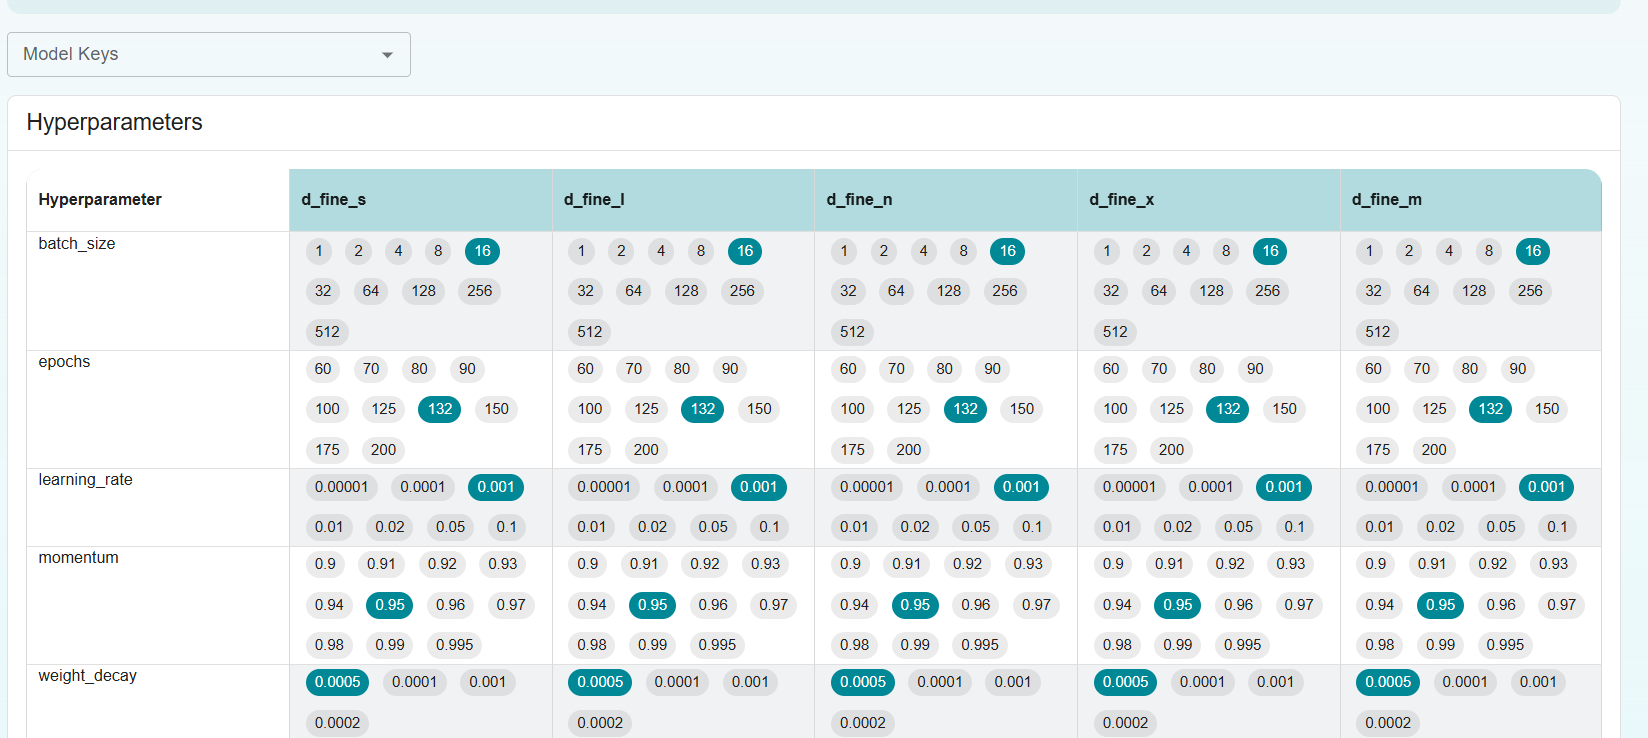Select epochs 132 chip under d_fine_l
Image resolution: width=1648 pixels, height=738 pixels.
tap(703, 409)
